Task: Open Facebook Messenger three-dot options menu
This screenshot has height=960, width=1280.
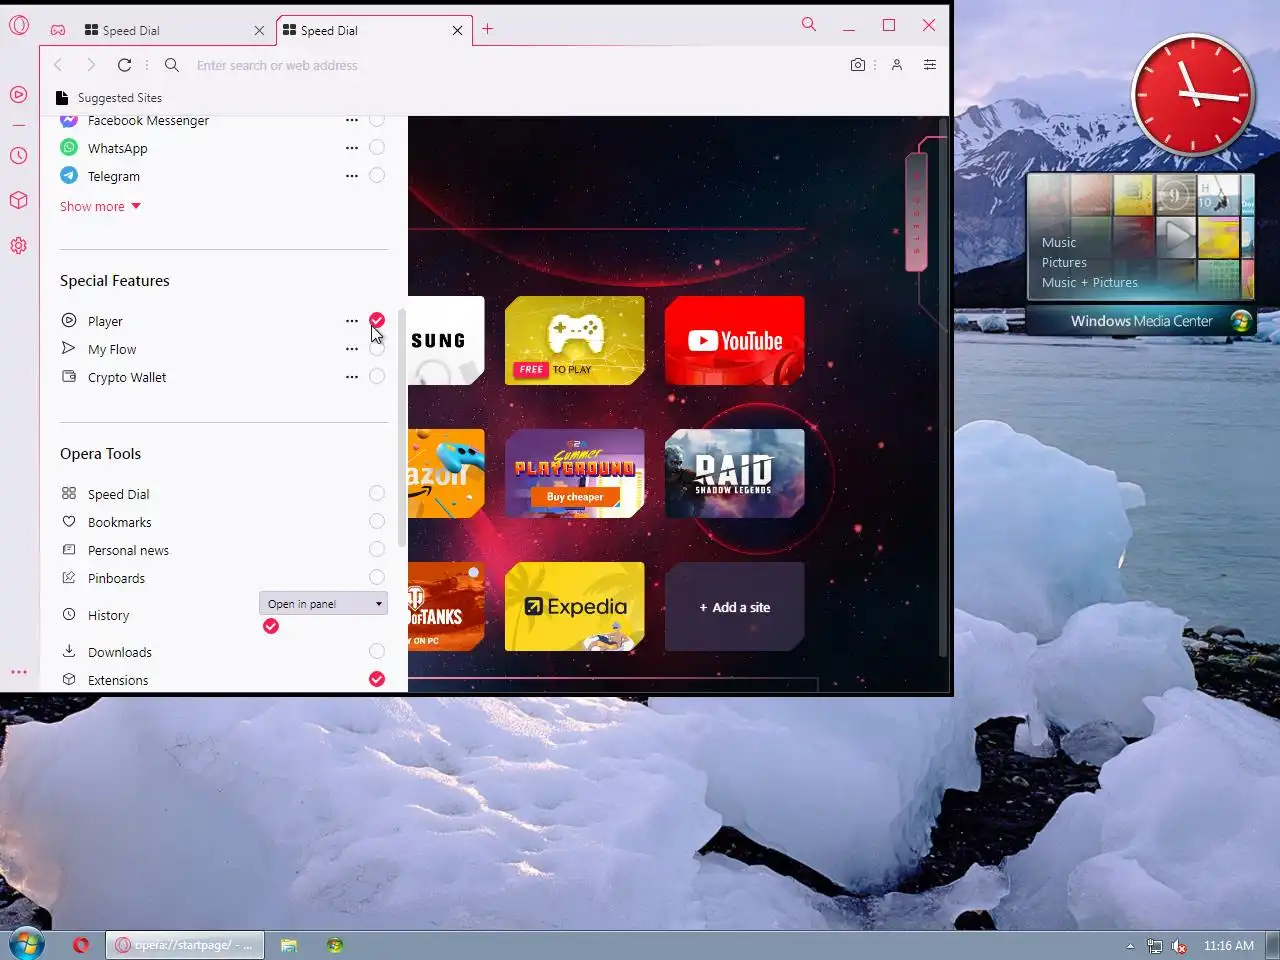Action: click(x=352, y=120)
